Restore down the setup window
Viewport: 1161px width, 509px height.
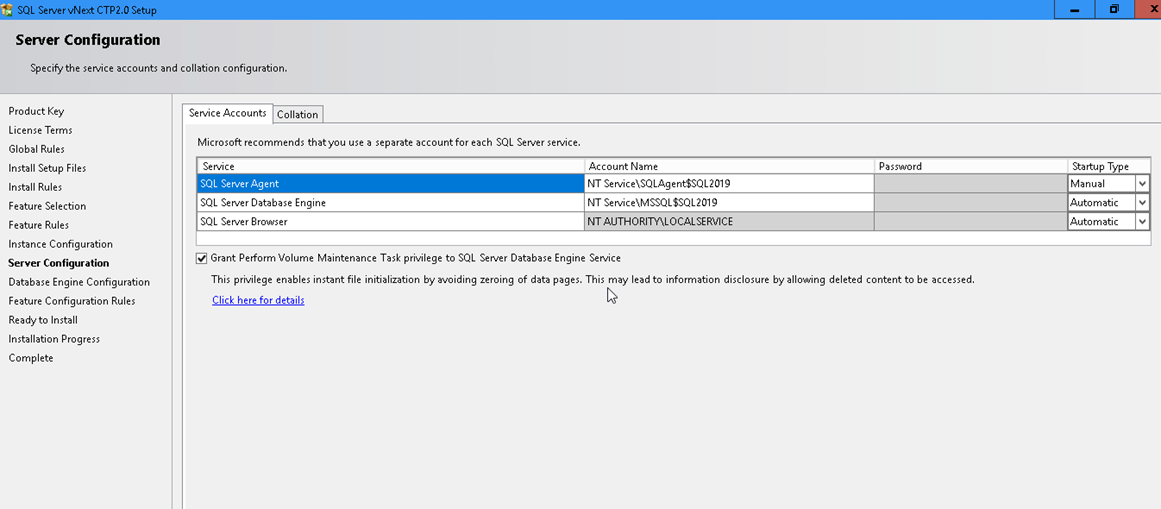pos(1114,10)
